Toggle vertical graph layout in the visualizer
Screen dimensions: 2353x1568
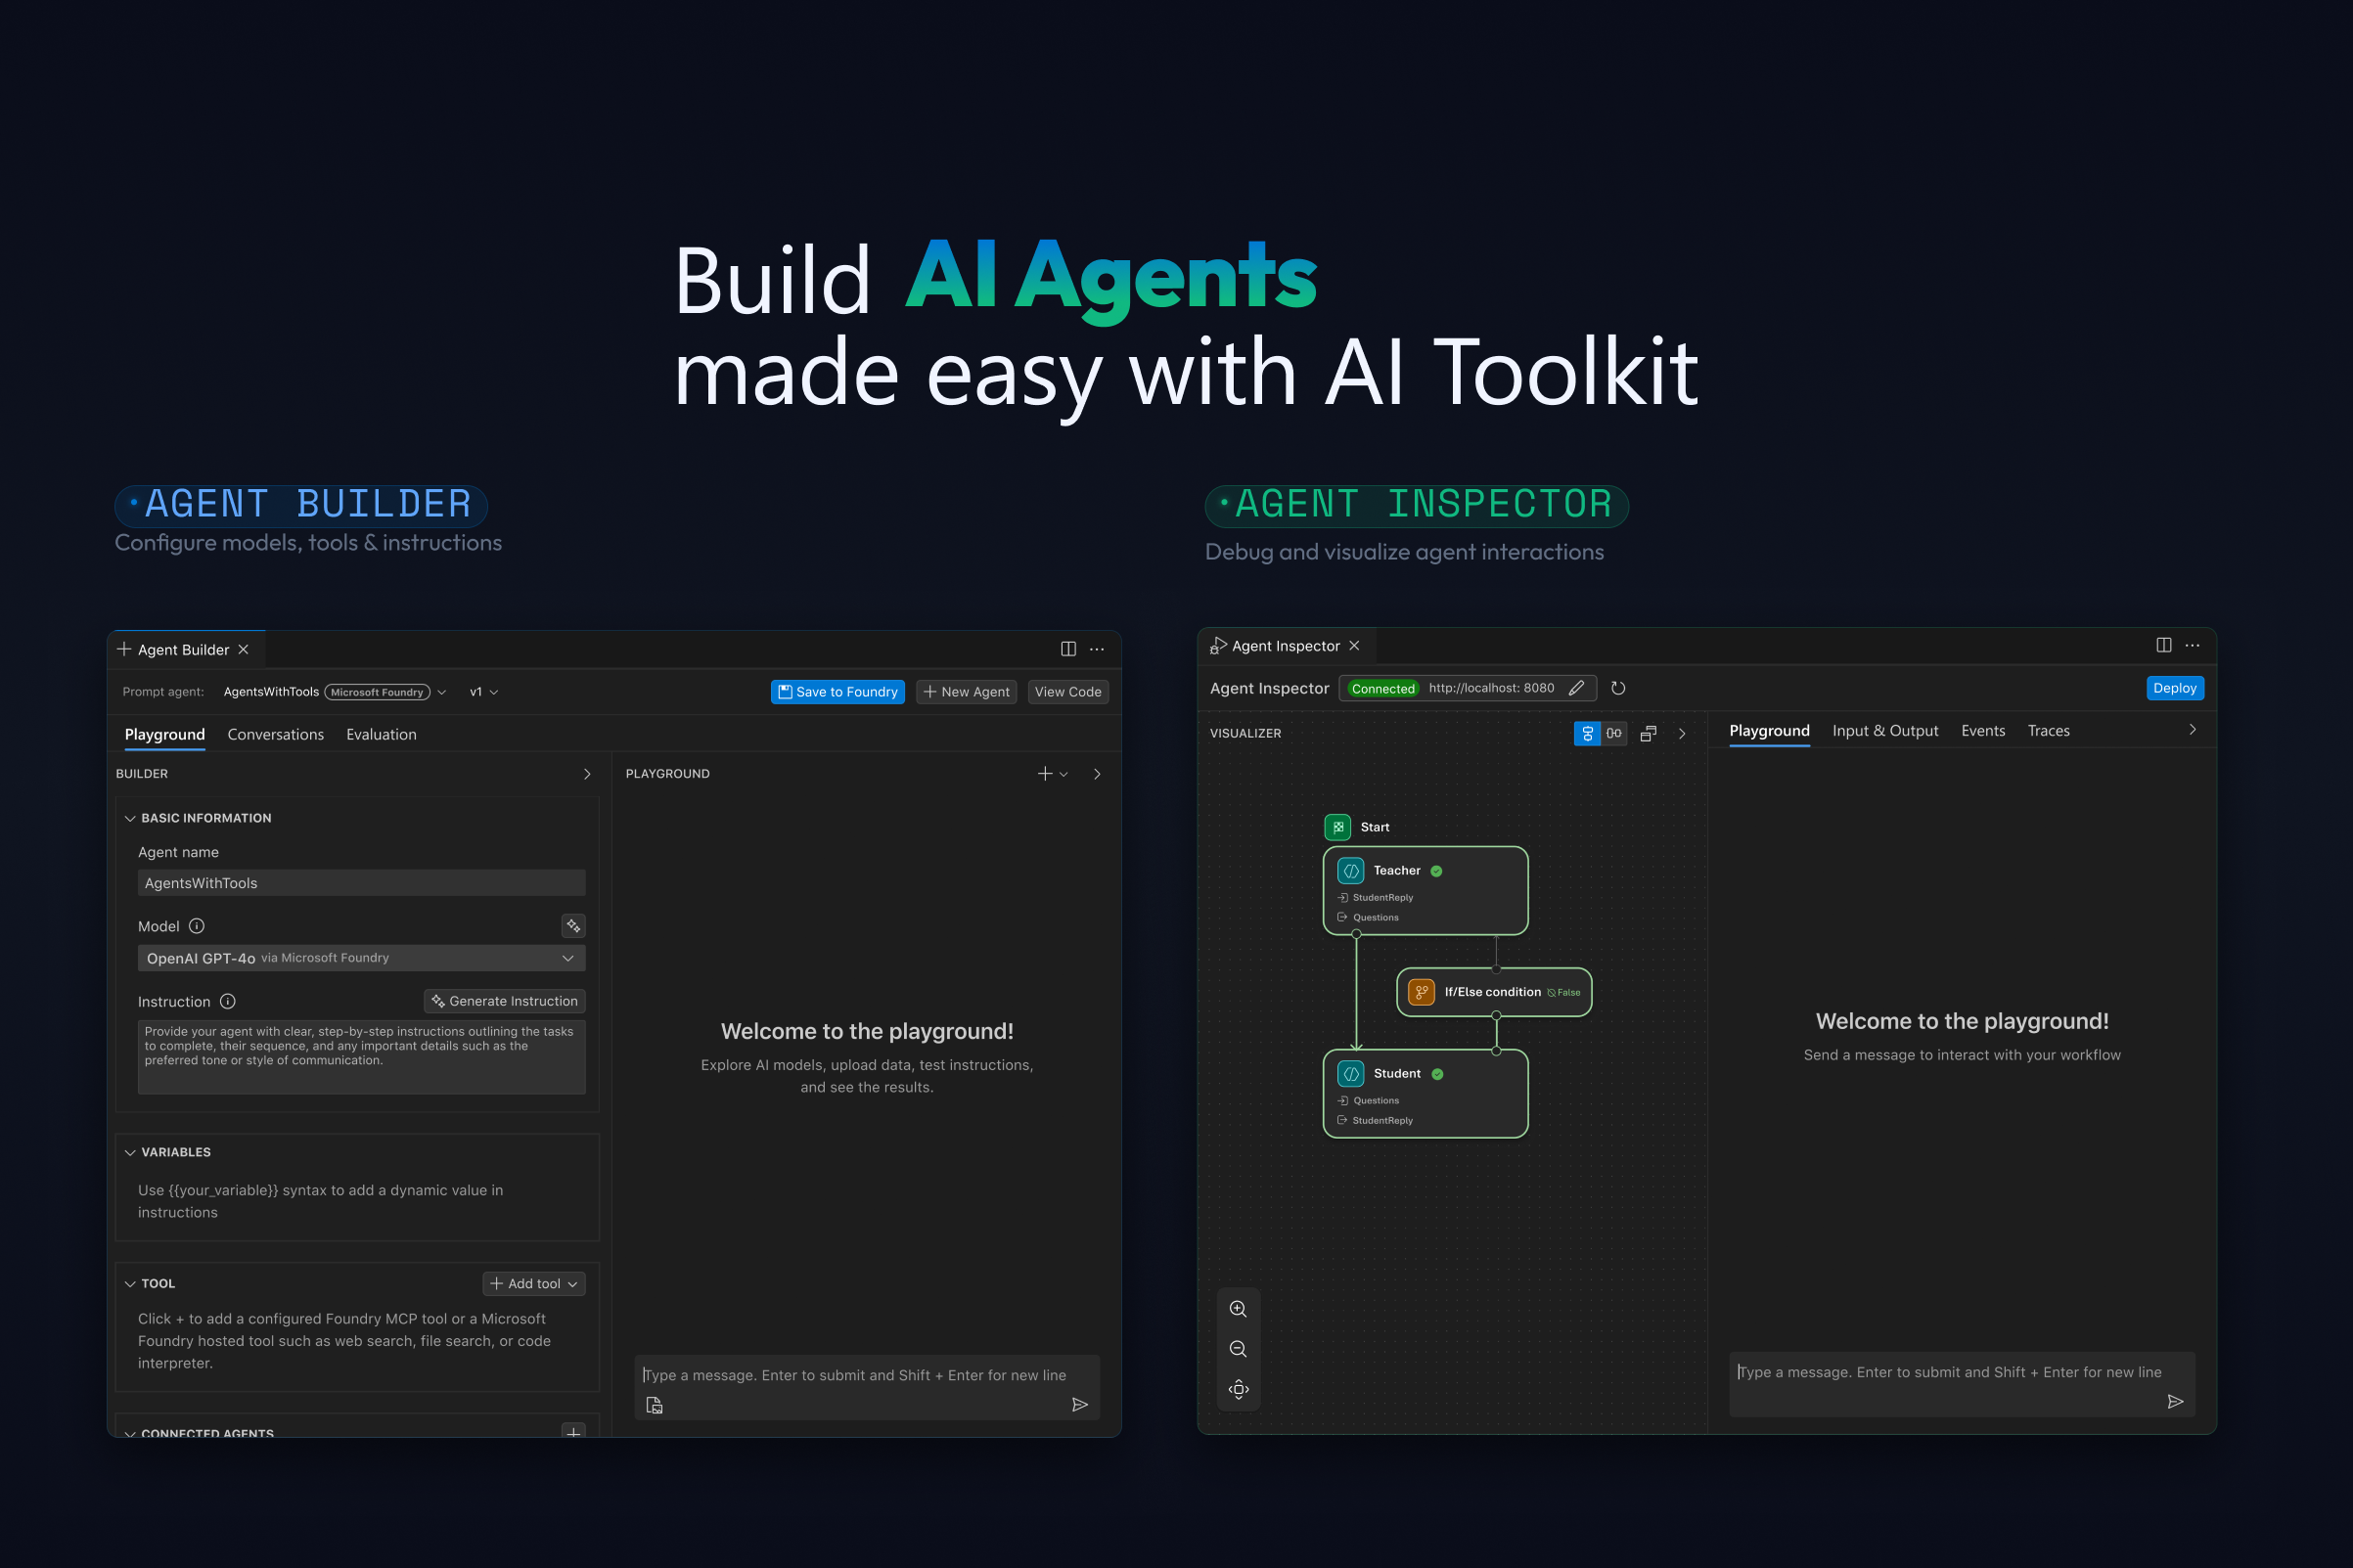(1588, 733)
